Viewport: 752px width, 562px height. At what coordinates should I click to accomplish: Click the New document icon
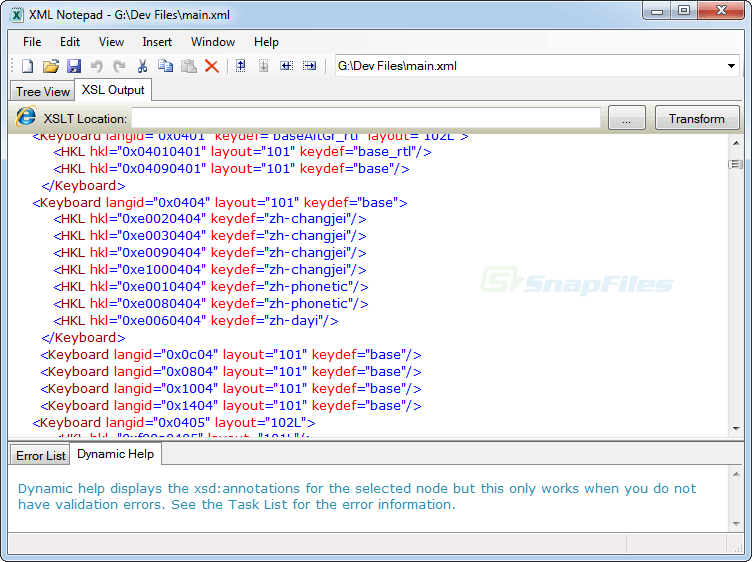point(27,66)
